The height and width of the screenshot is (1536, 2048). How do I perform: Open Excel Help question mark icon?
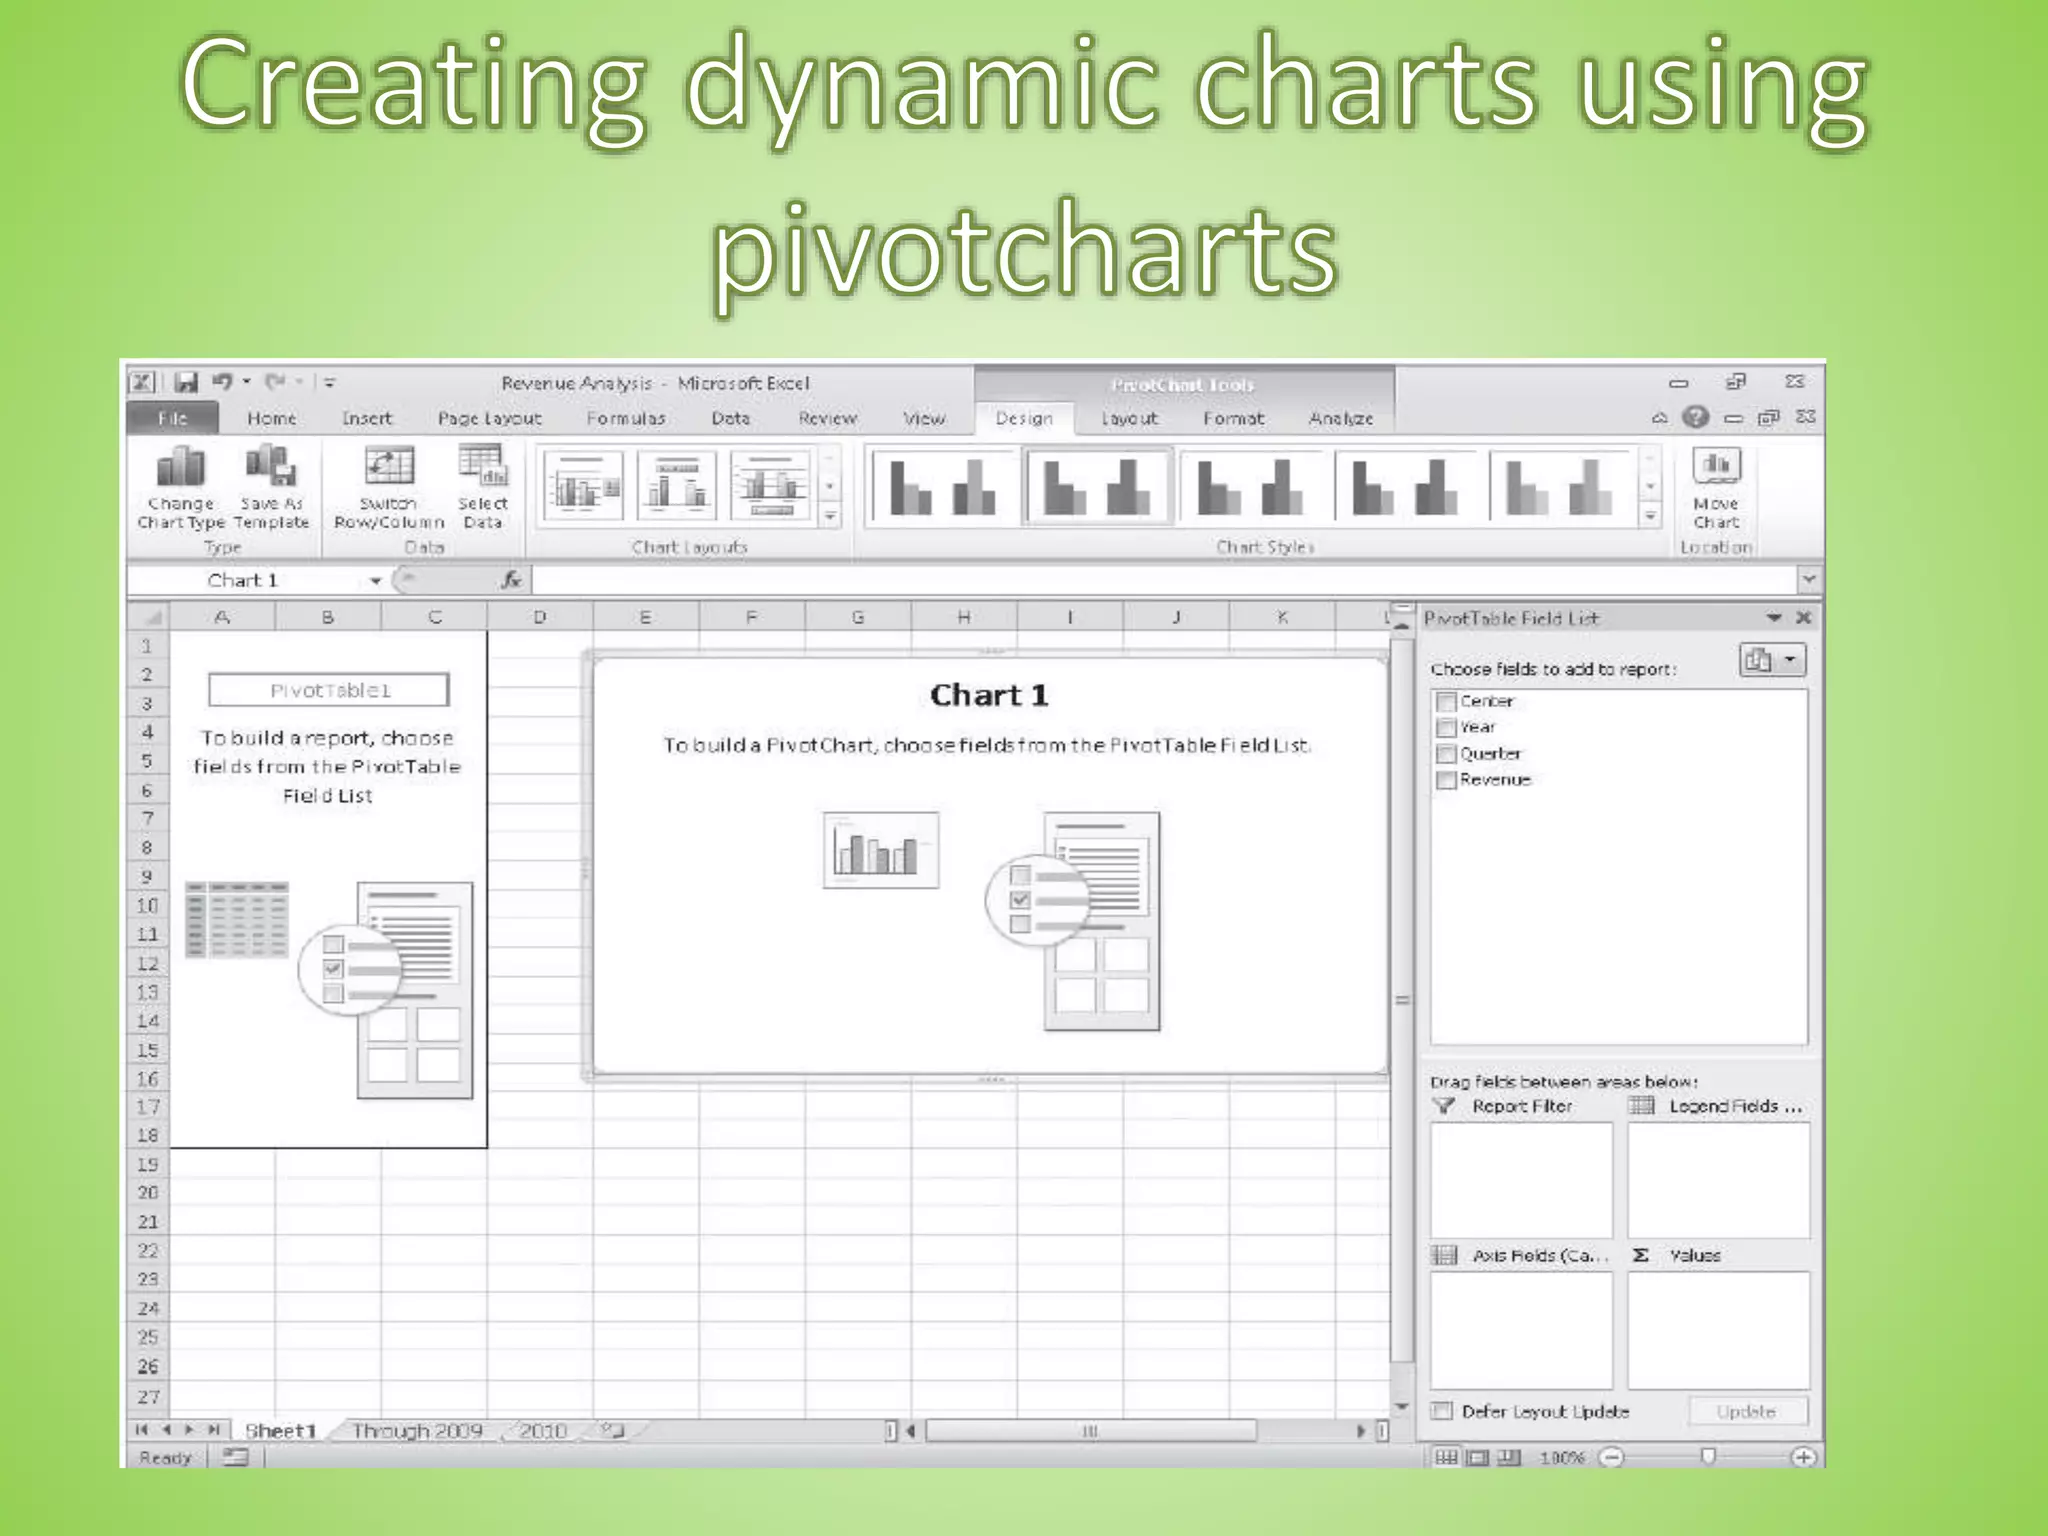coord(1695,417)
